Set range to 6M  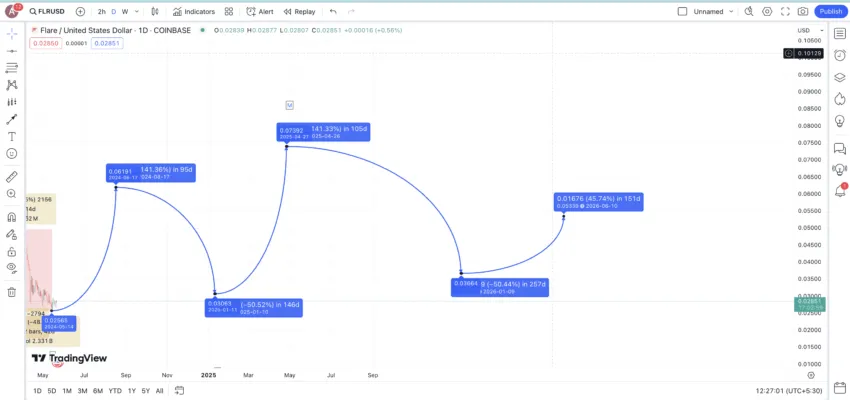pyautogui.click(x=98, y=391)
